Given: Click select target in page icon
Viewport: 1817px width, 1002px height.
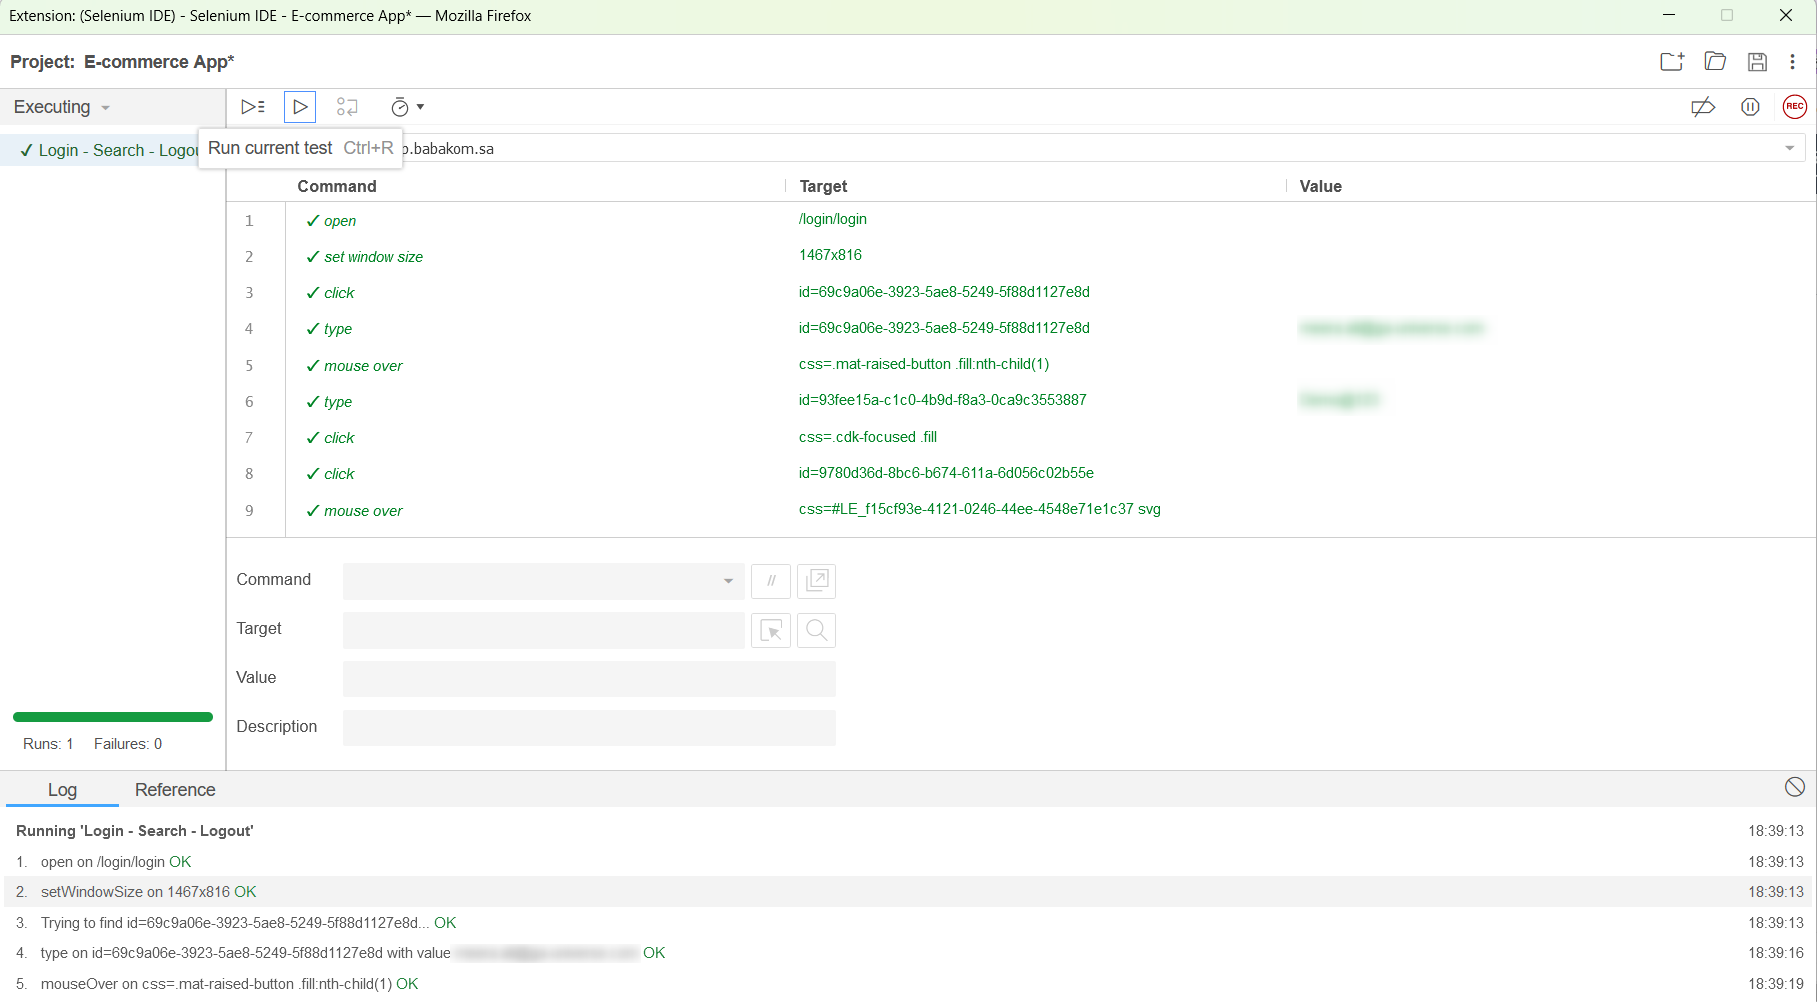Looking at the screenshot, I should point(771,630).
